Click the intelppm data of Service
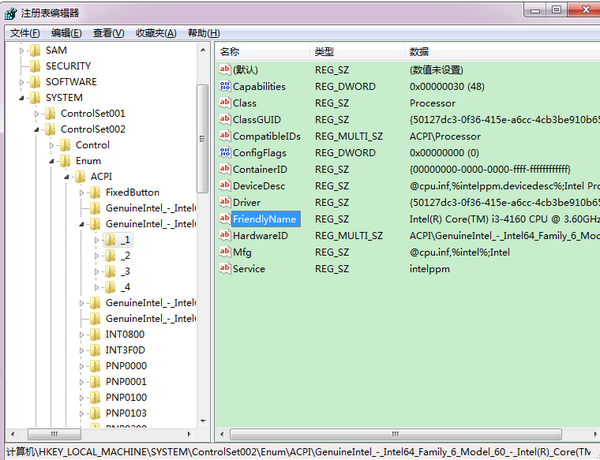Screen dimensions: 600x460 click(429, 269)
